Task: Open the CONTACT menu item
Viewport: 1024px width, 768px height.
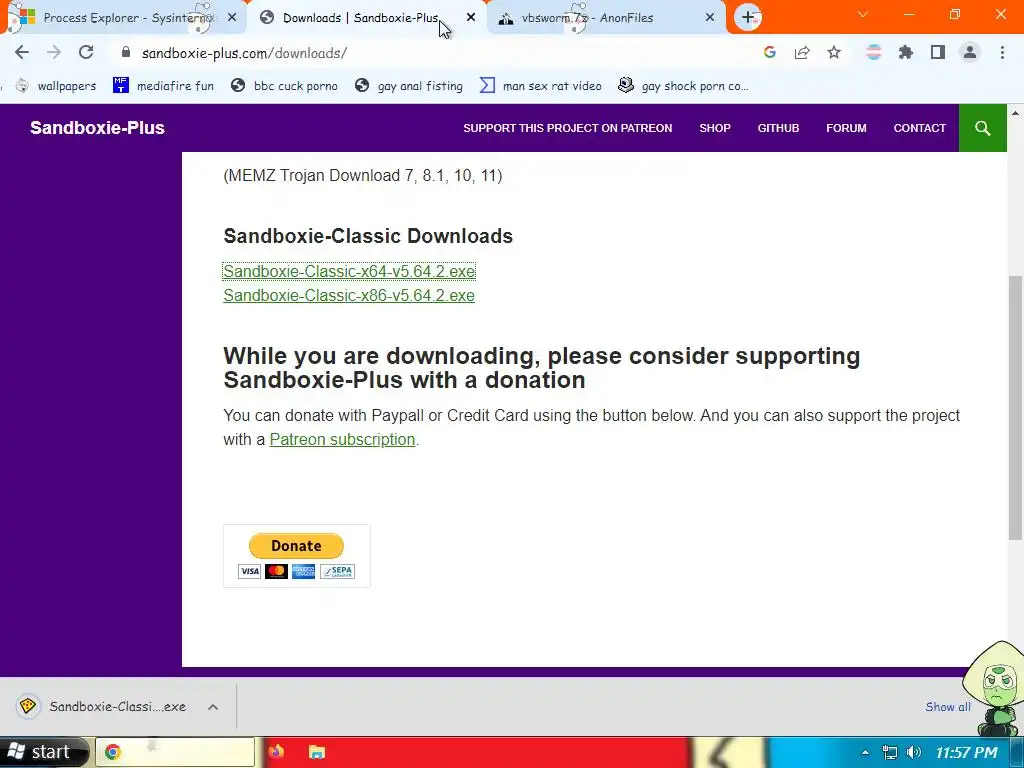Action: (920, 128)
